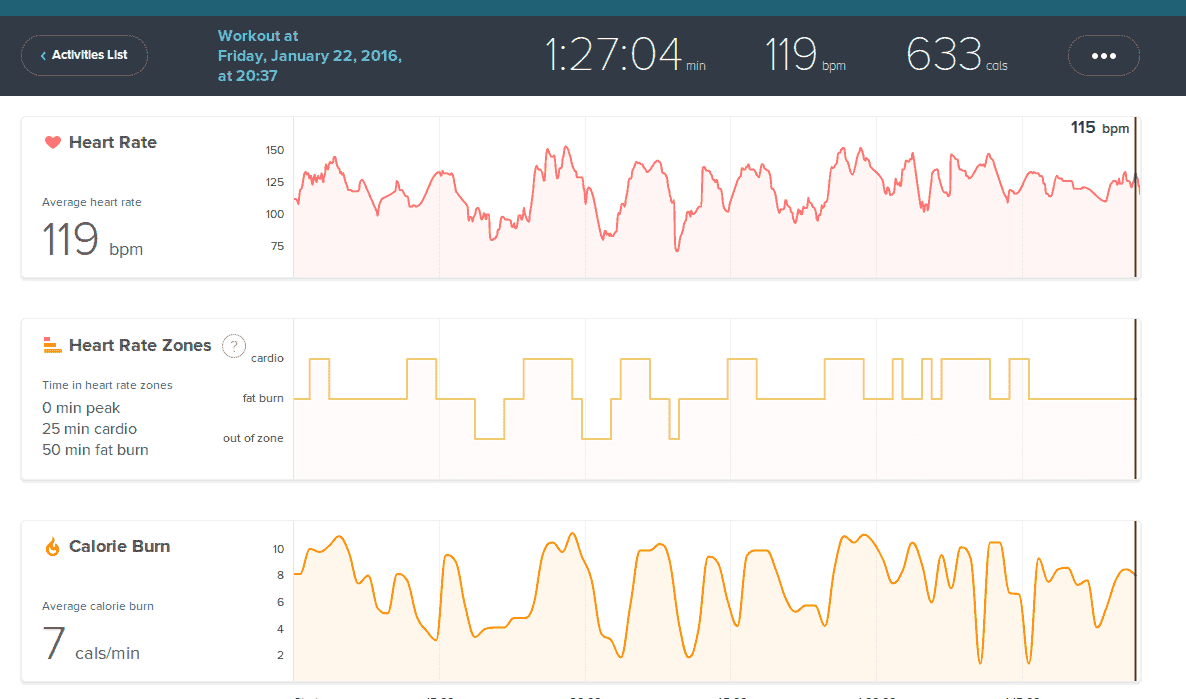The height and width of the screenshot is (699, 1186).
Task: Open the three-dots more options menu
Action: (1103, 55)
